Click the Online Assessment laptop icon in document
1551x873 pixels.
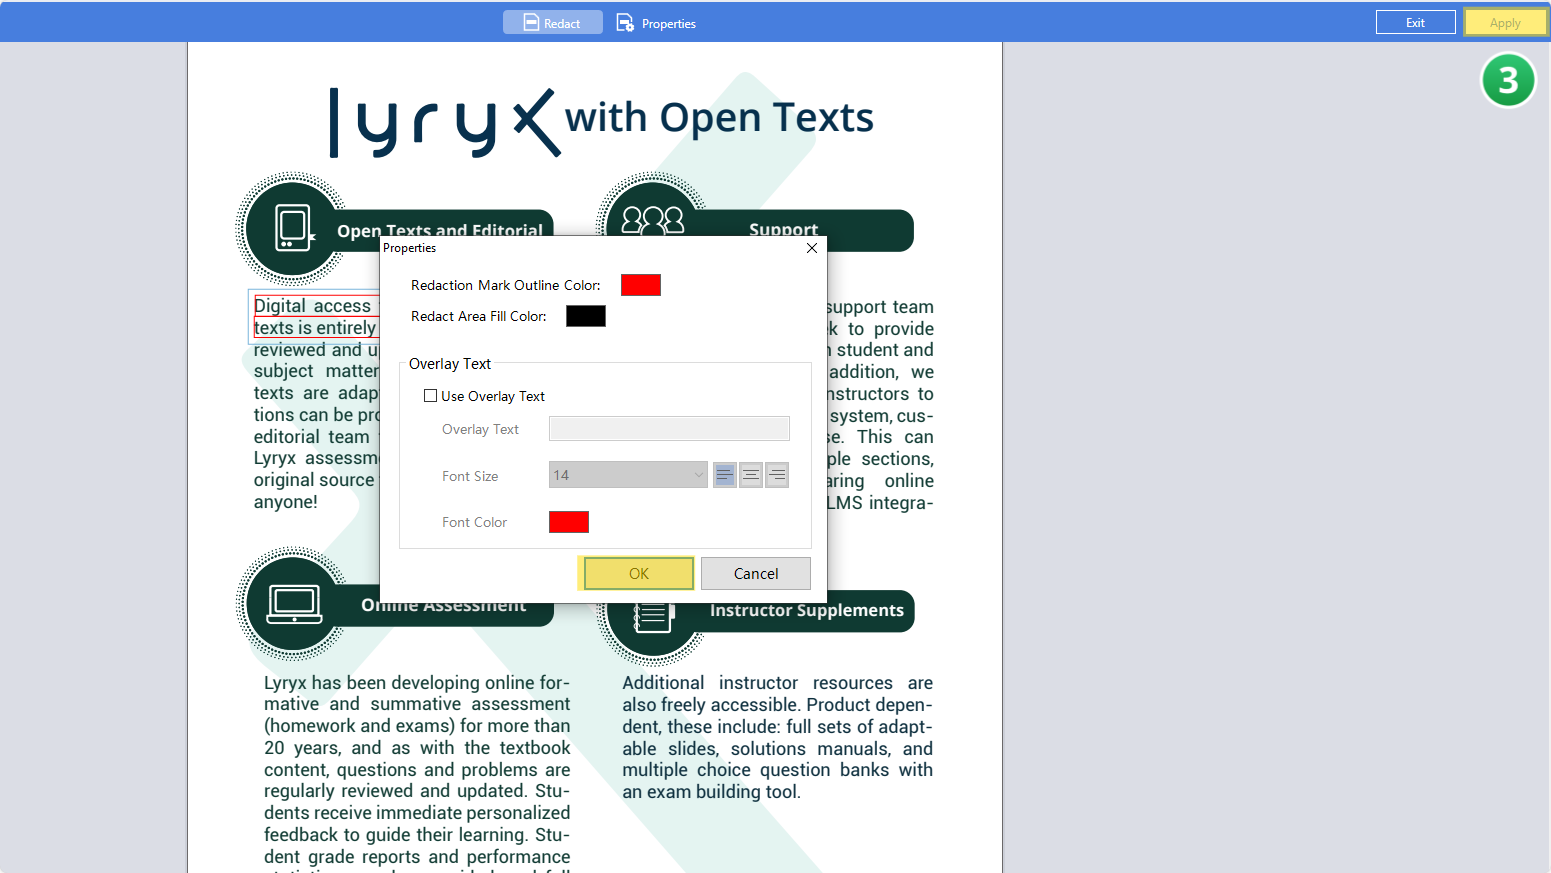(x=294, y=604)
